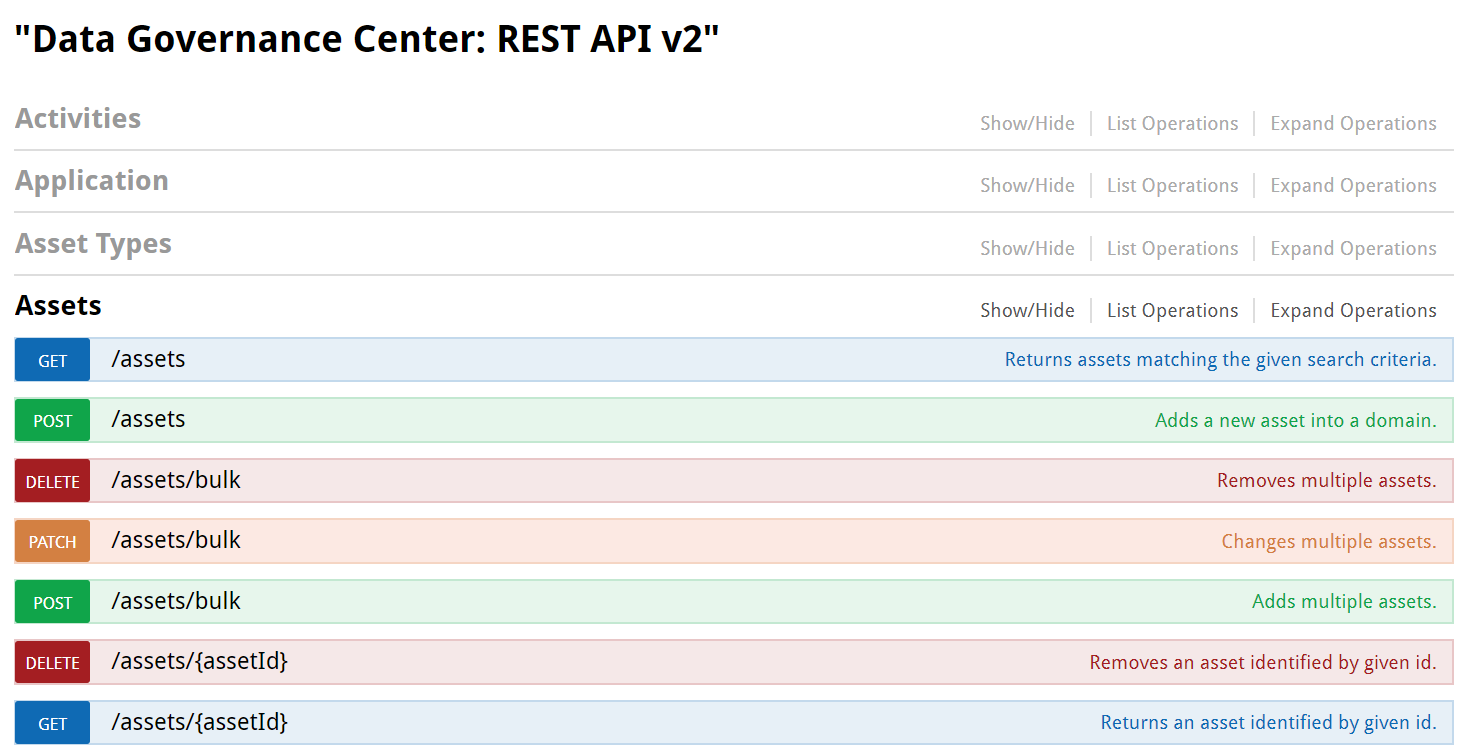Click the DELETE badge for /assets/bulk
1470x755 pixels.
pyautogui.click(x=52, y=481)
